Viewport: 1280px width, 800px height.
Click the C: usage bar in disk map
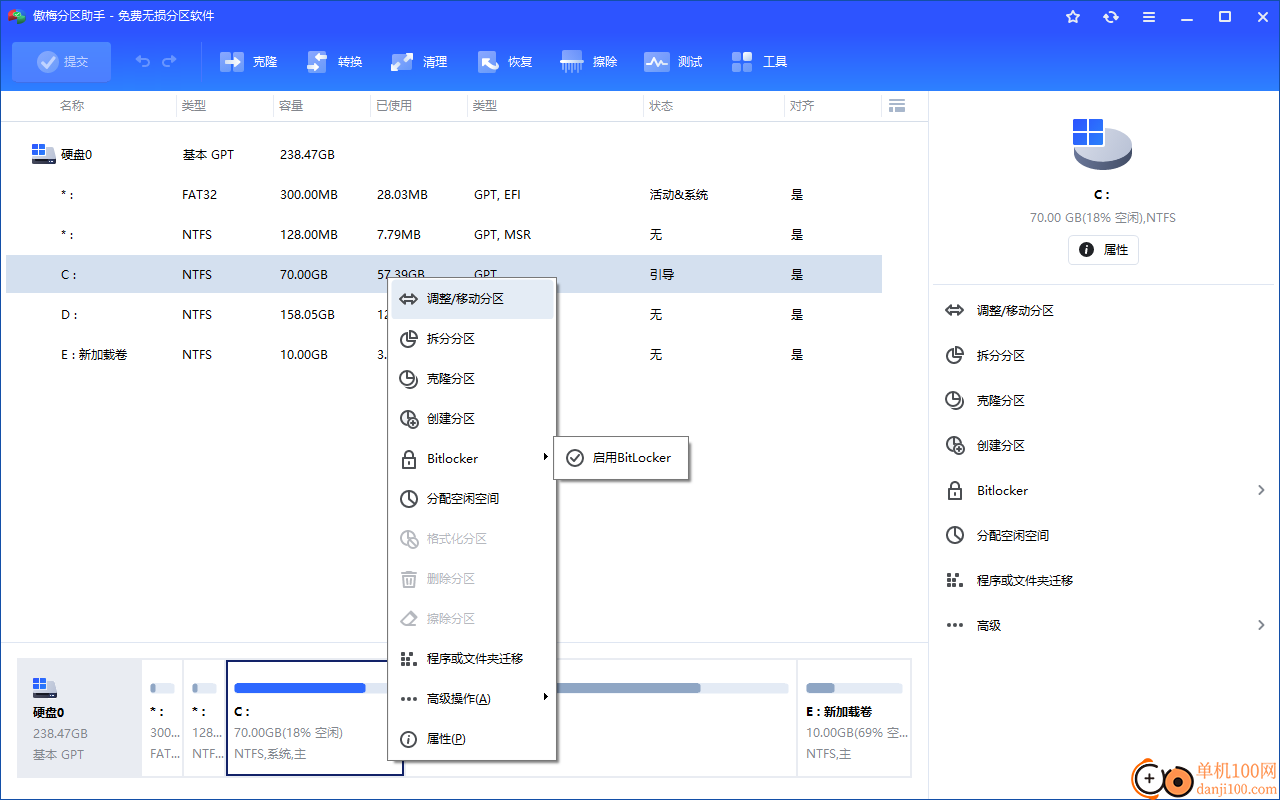(x=310, y=688)
